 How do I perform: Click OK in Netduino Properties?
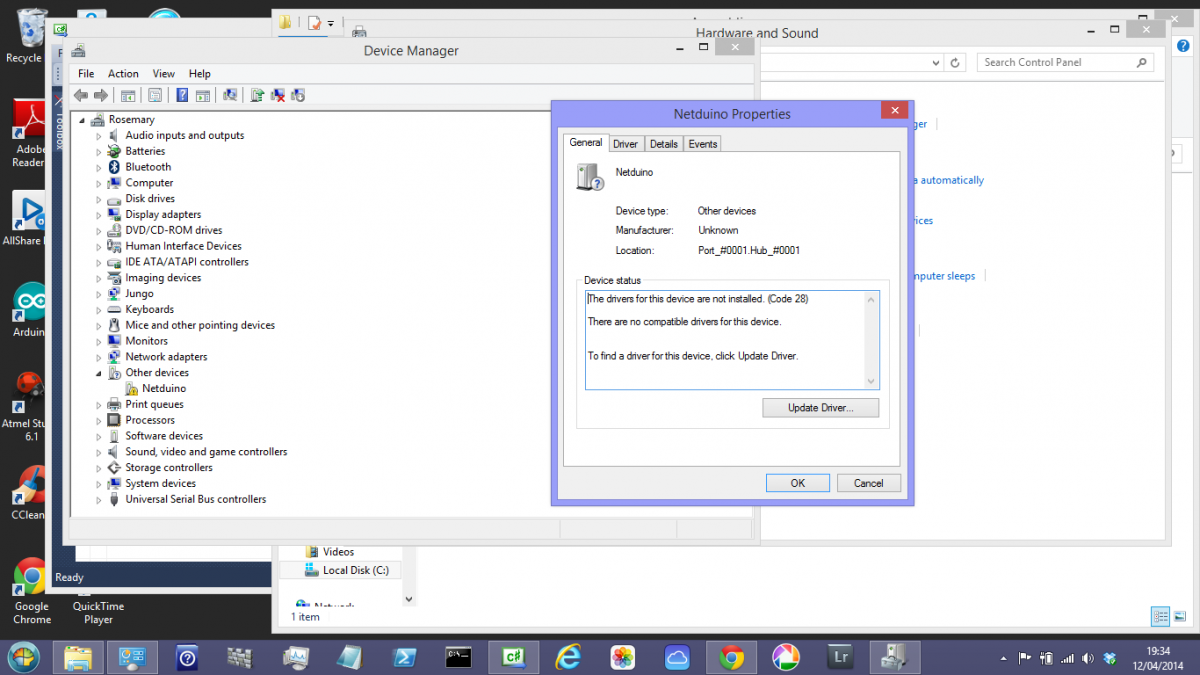coord(798,483)
